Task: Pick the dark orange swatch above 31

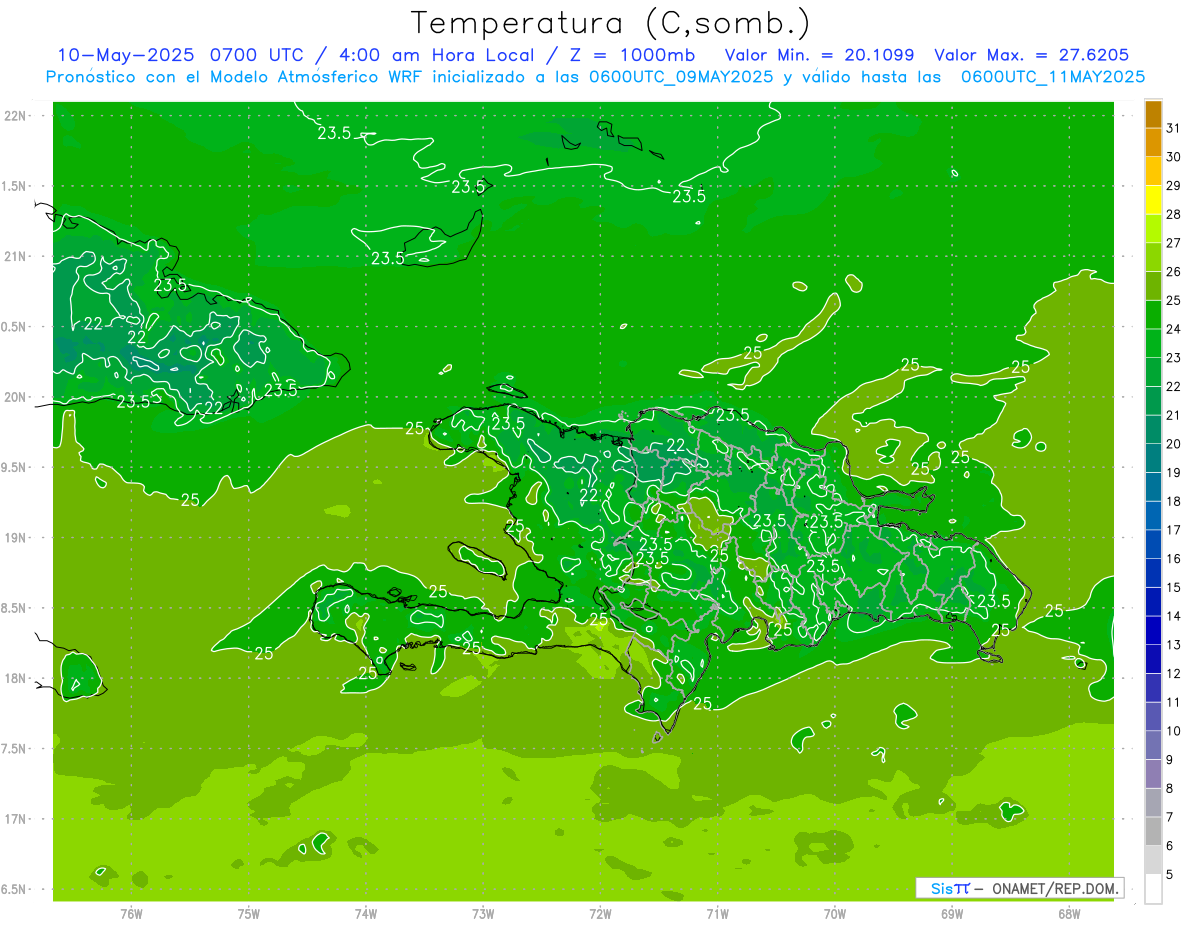Action: [x=1153, y=114]
